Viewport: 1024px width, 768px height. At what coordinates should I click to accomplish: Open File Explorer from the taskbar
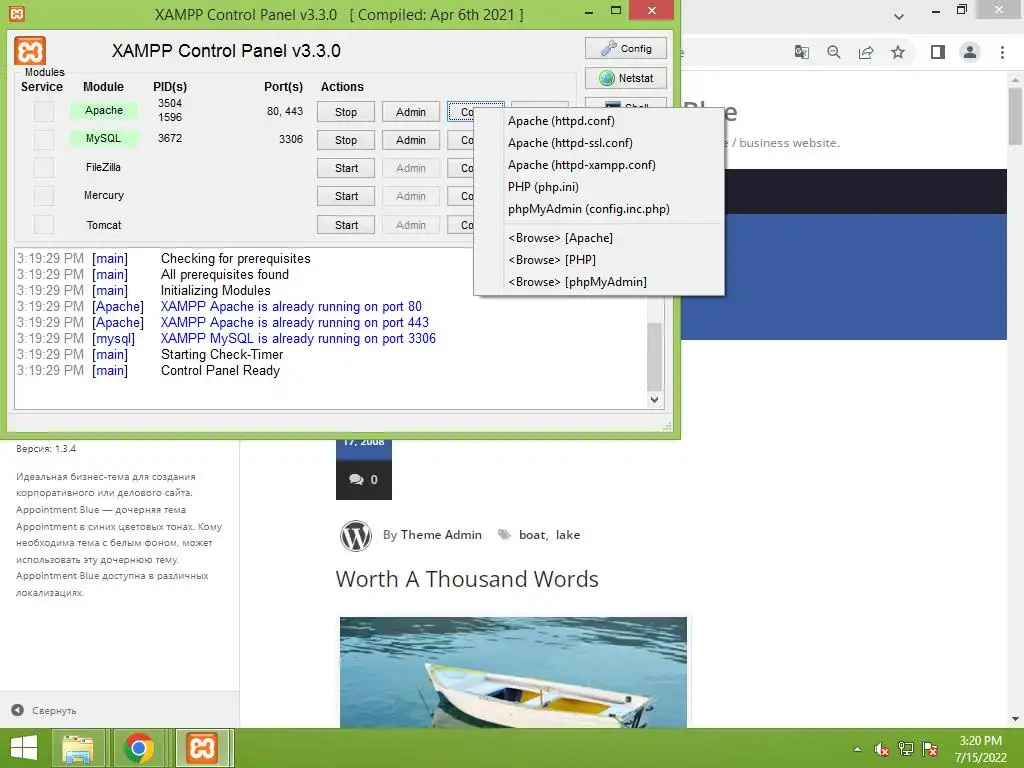(78, 748)
